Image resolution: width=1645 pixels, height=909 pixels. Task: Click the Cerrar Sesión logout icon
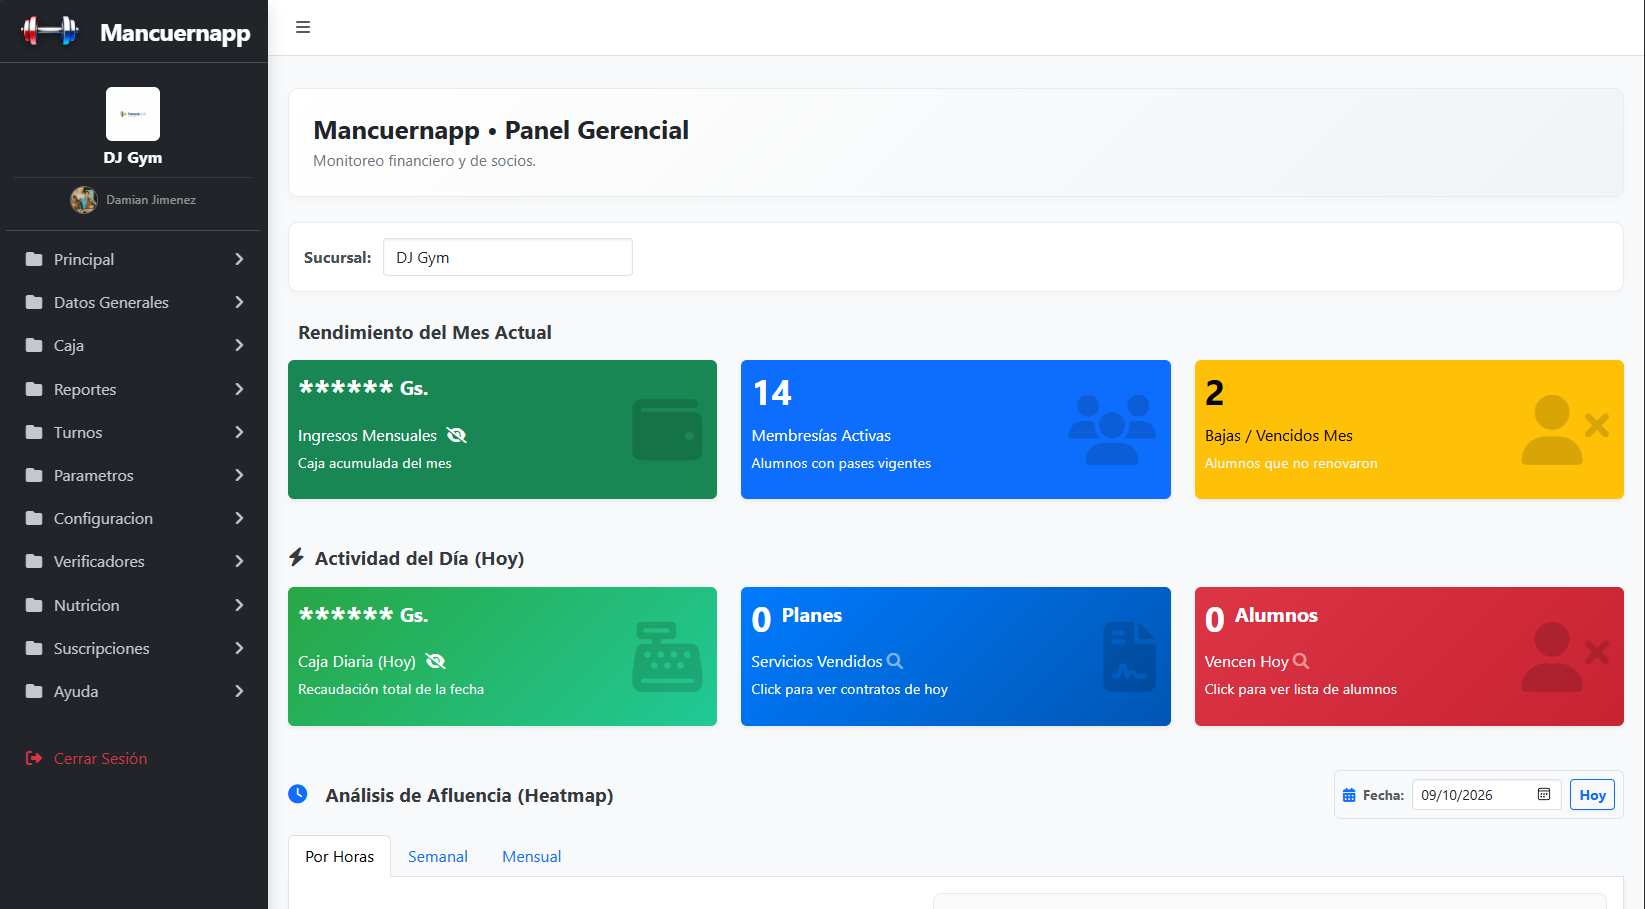34,758
